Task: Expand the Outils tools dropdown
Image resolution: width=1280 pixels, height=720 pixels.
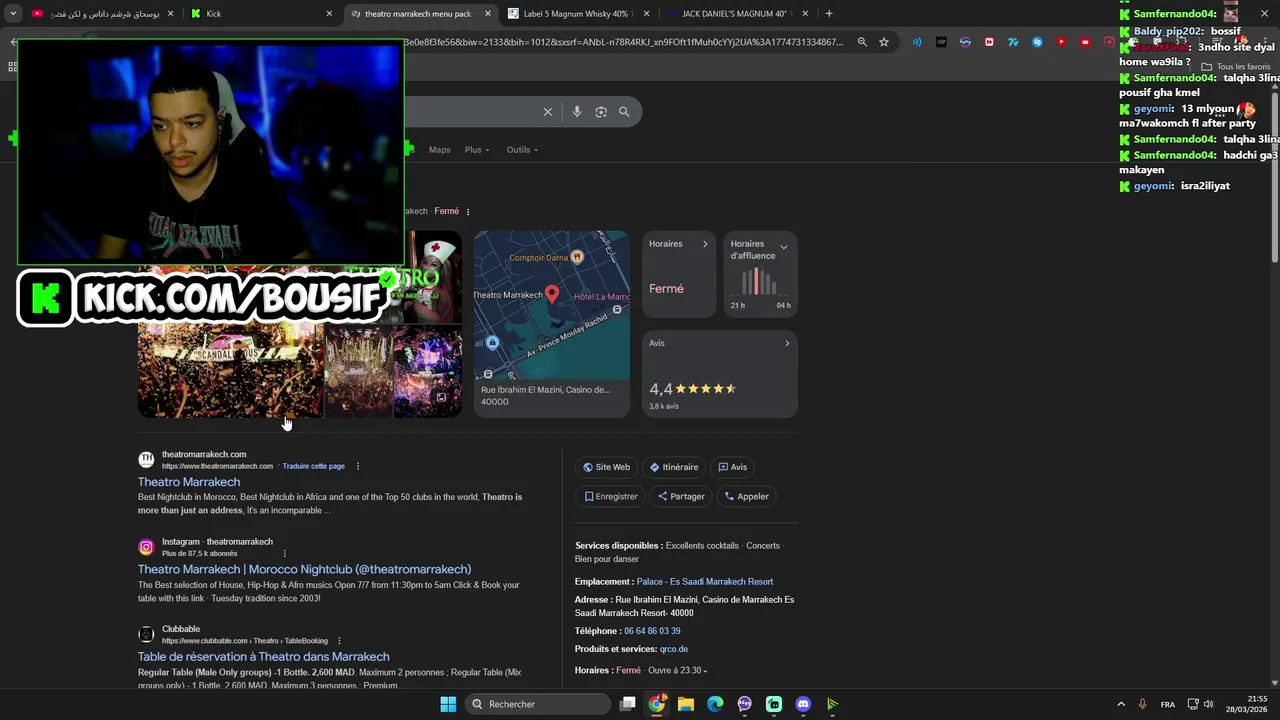Action: click(x=522, y=150)
